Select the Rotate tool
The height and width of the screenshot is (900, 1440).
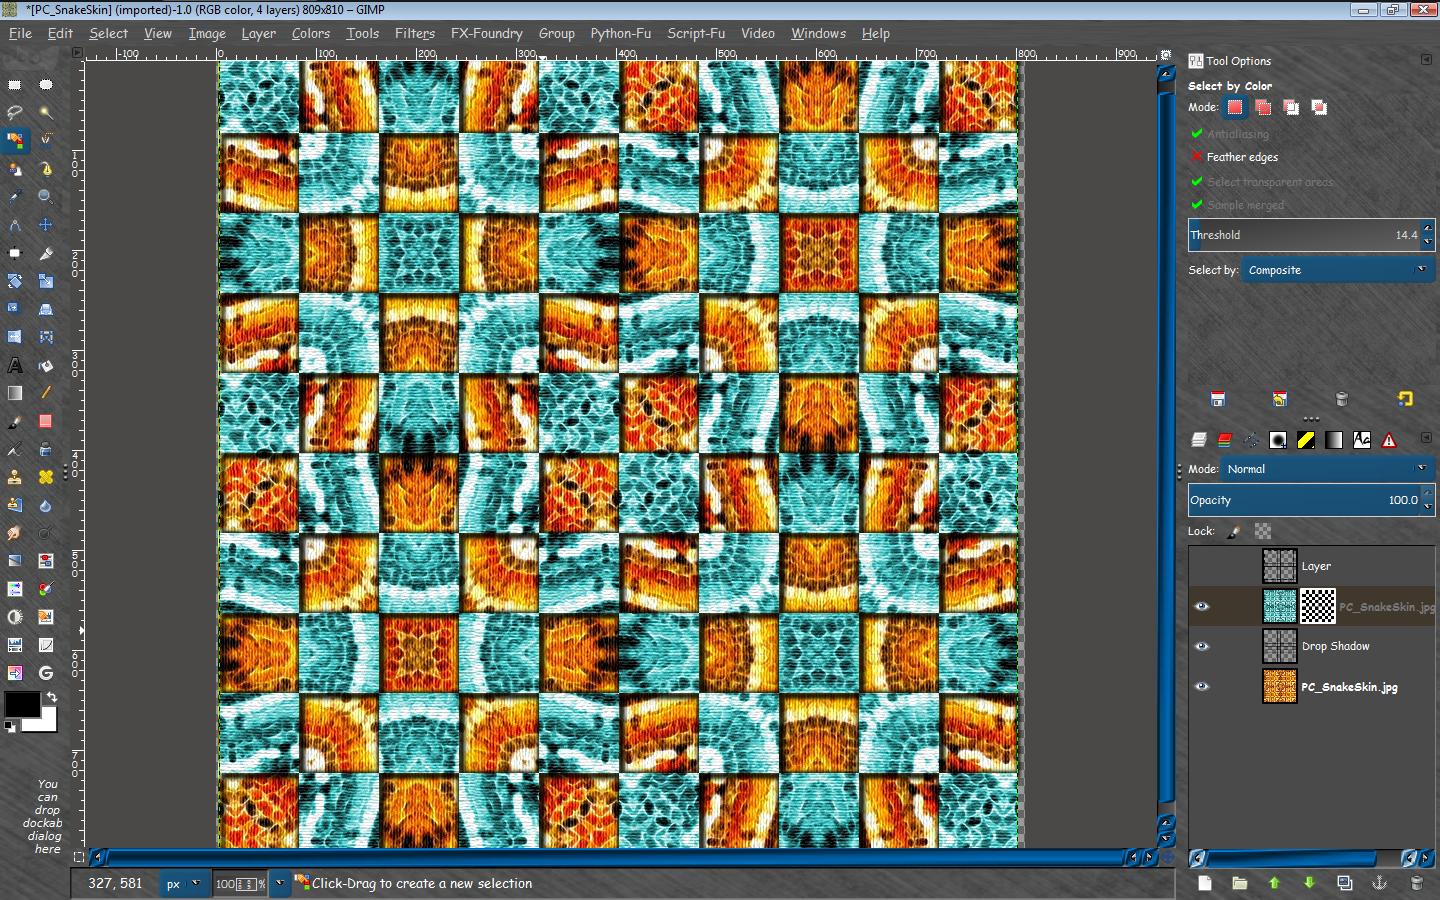click(15, 281)
